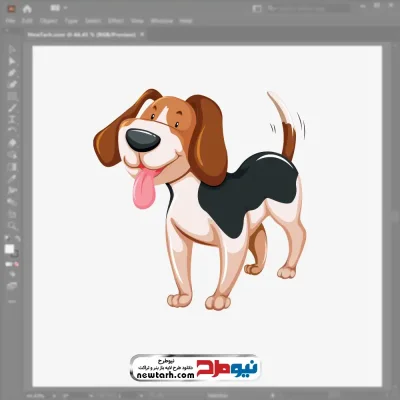
Task: Select the Eraser tool
Action: click(x=12, y=143)
